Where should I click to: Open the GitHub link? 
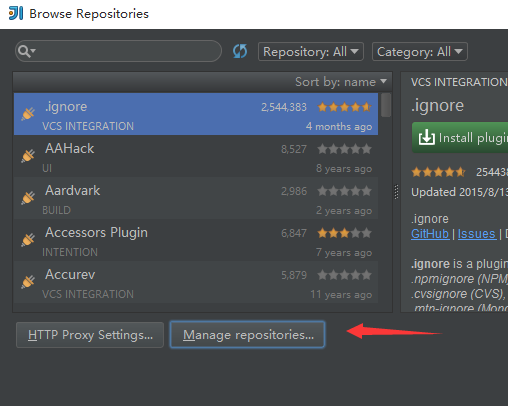pyautogui.click(x=430, y=234)
